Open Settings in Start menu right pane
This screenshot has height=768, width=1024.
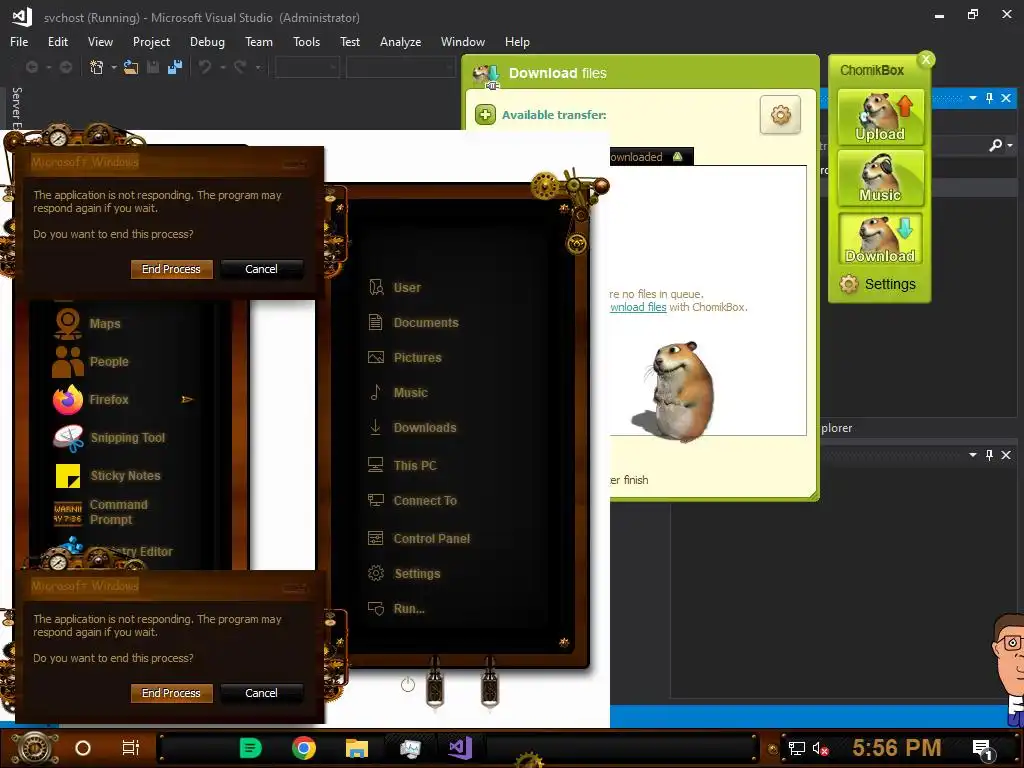pyautogui.click(x=404, y=574)
